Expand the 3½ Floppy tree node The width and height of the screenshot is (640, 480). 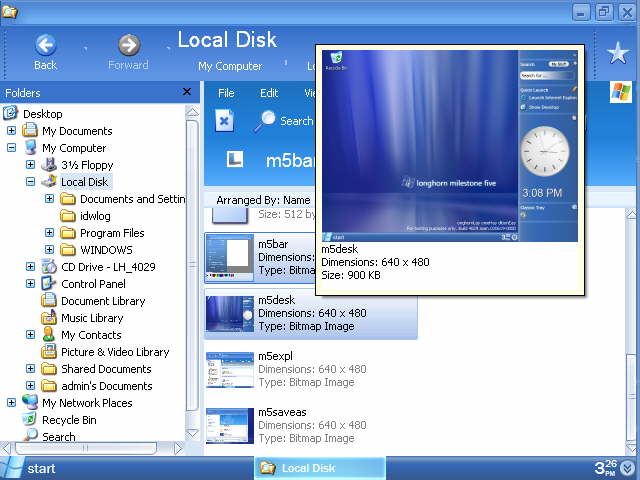click(x=30, y=164)
